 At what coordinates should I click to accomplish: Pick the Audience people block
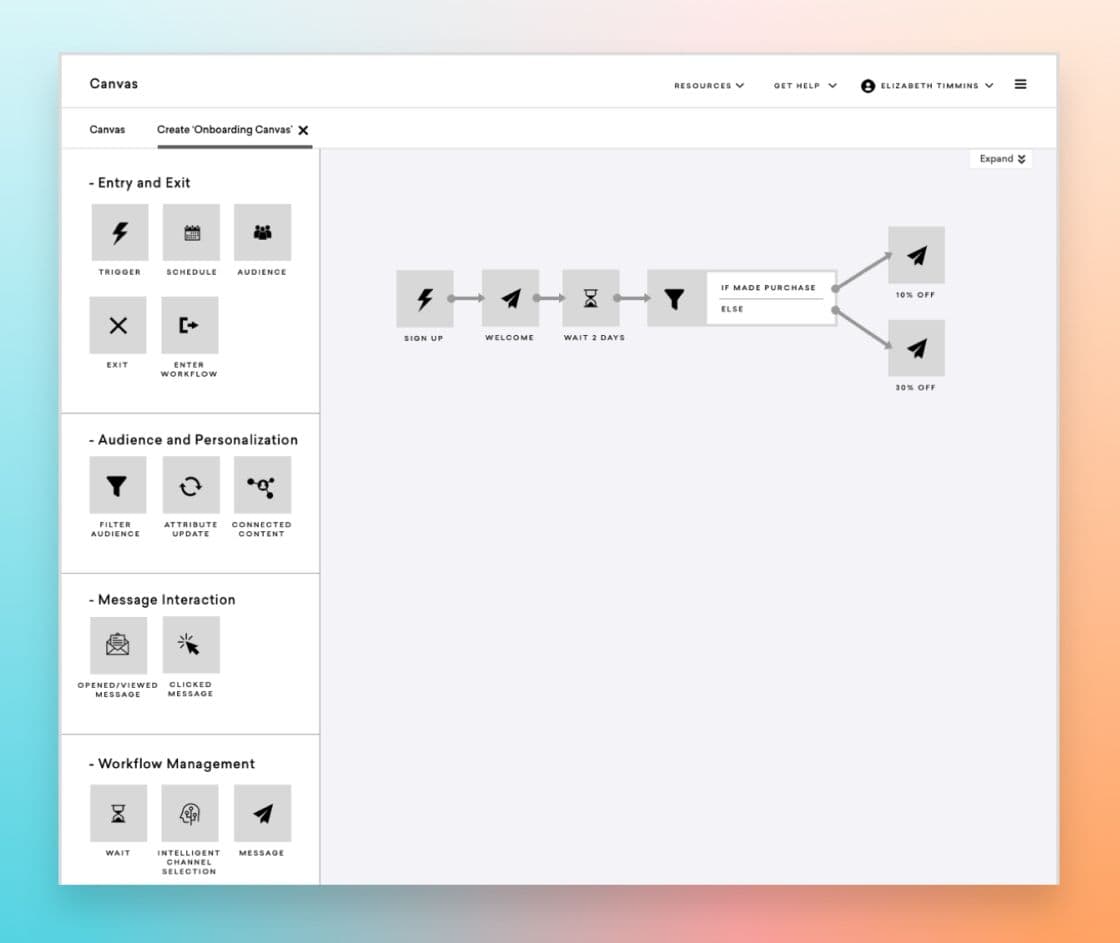coord(262,233)
